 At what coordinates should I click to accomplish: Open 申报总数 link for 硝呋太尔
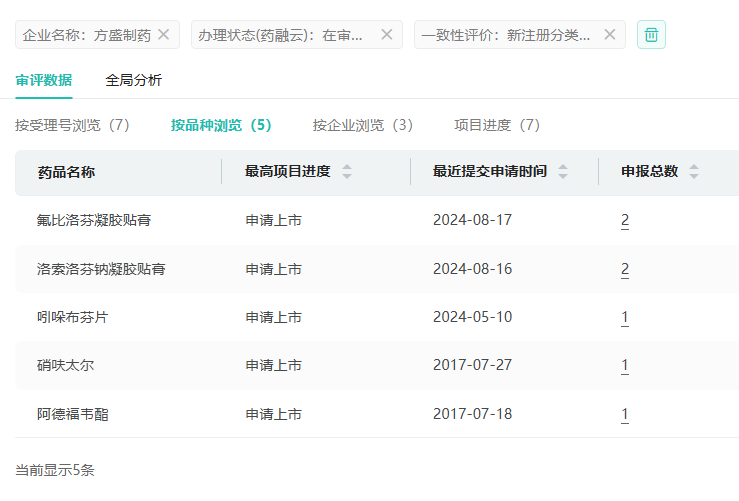coord(625,365)
